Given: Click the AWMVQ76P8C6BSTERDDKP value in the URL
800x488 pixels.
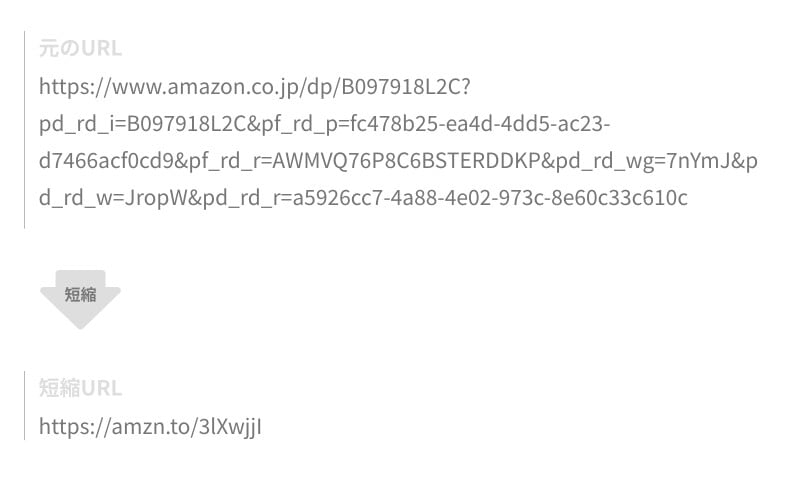Looking at the screenshot, I should pyautogui.click(x=405, y=161).
